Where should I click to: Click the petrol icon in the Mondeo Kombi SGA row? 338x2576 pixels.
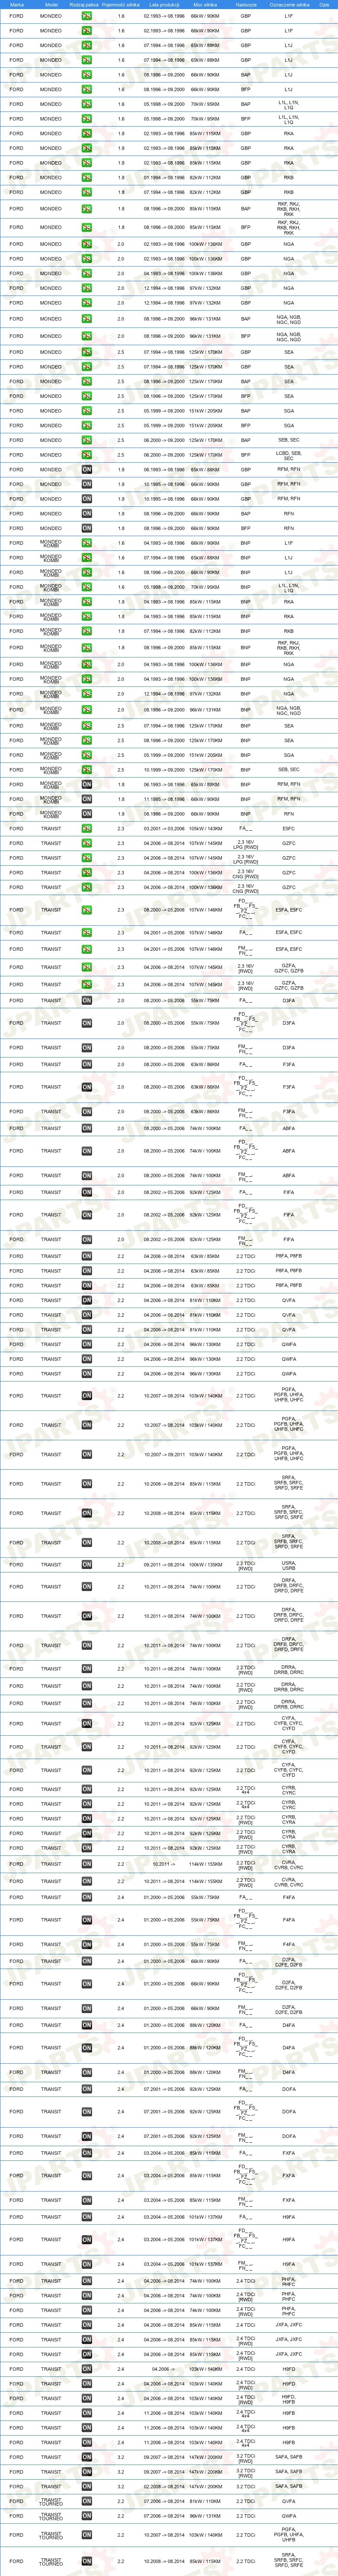(87, 755)
